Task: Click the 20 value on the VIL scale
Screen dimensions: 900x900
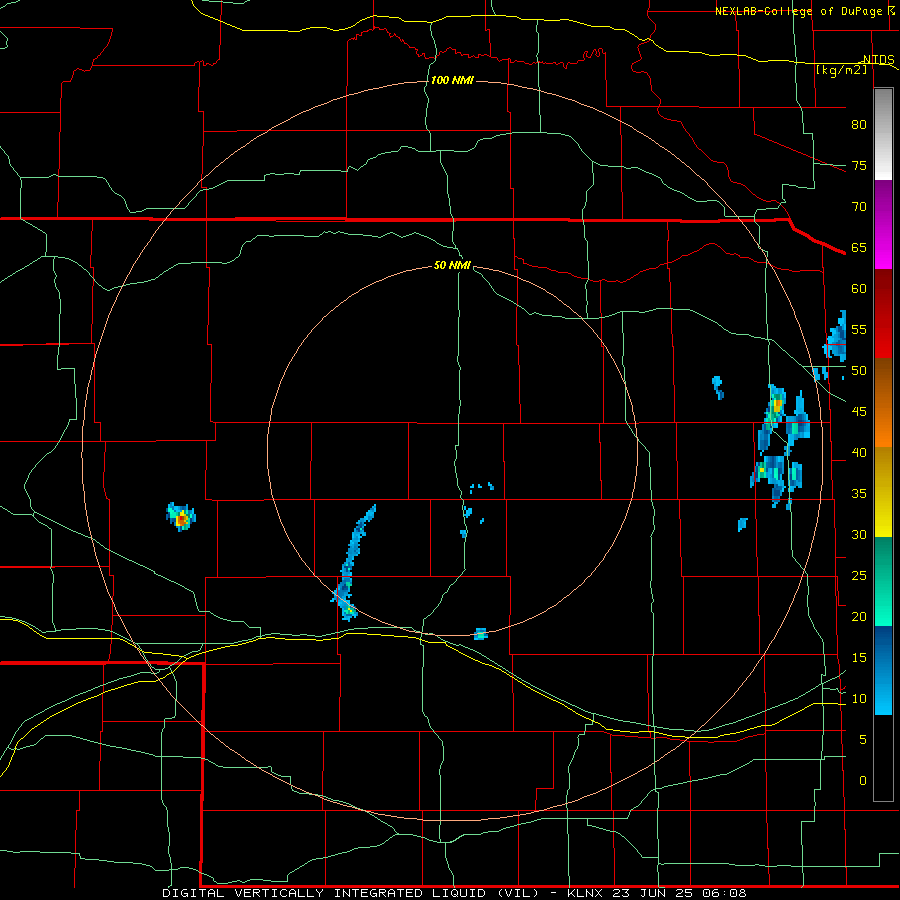Action: (859, 616)
